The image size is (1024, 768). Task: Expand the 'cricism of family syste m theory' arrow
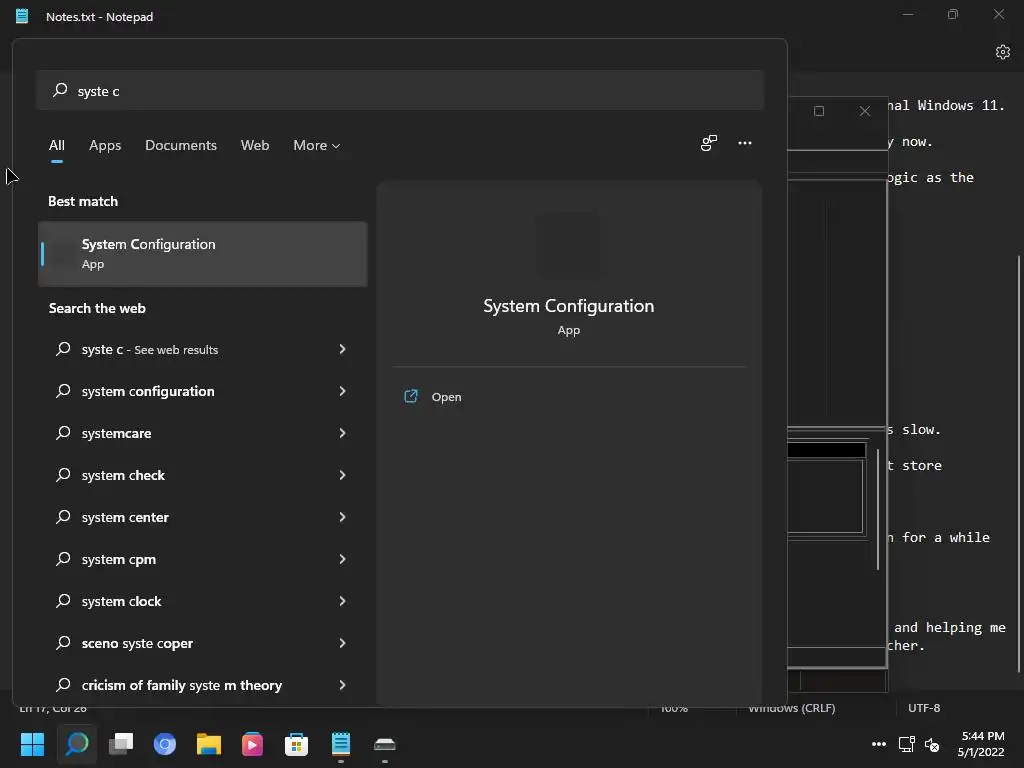(342, 685)
